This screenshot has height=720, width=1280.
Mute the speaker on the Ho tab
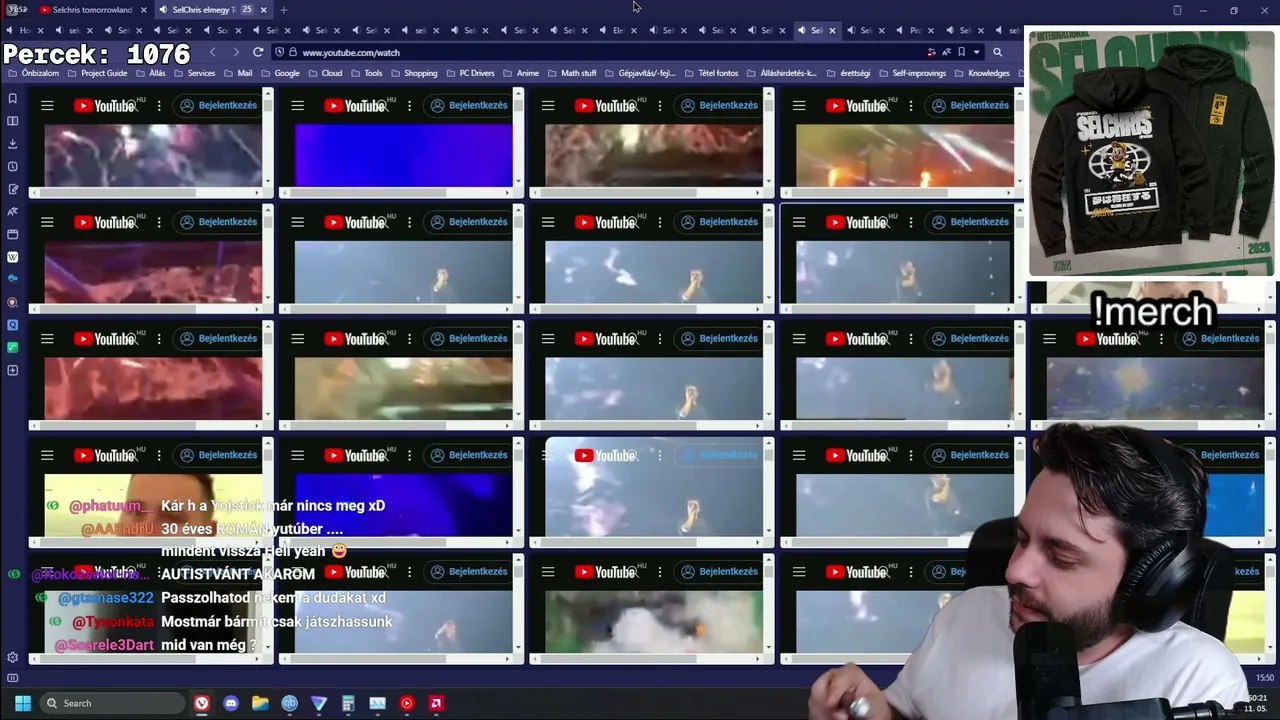[x=10, y=31]
